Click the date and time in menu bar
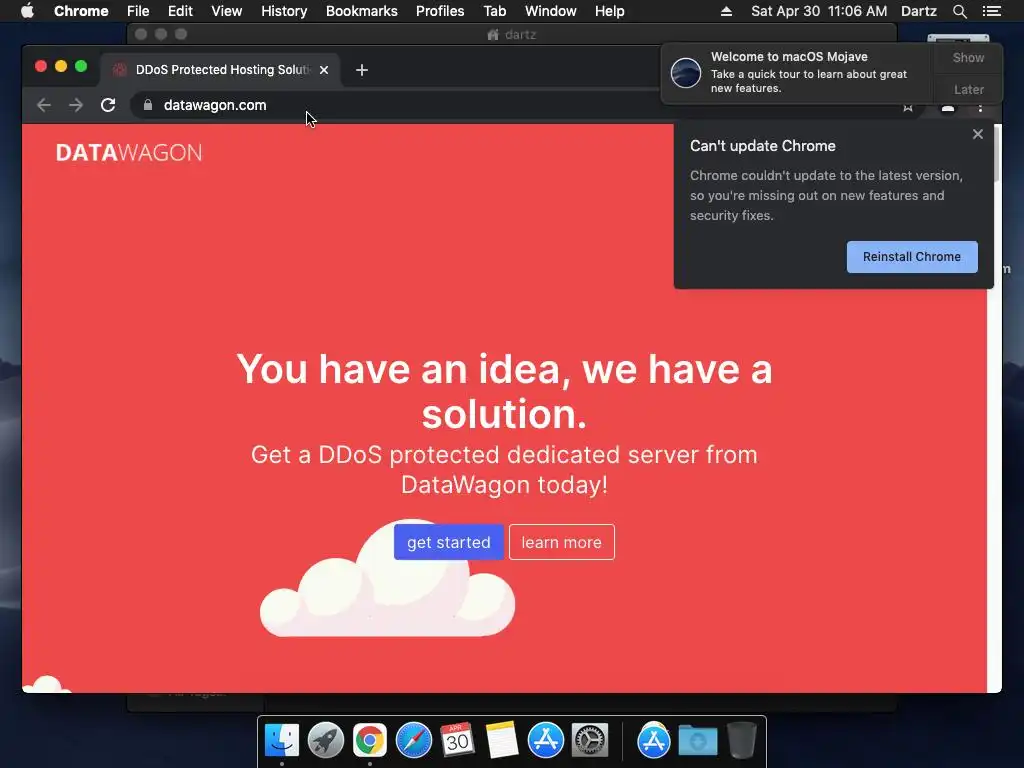 pos(819,11)
